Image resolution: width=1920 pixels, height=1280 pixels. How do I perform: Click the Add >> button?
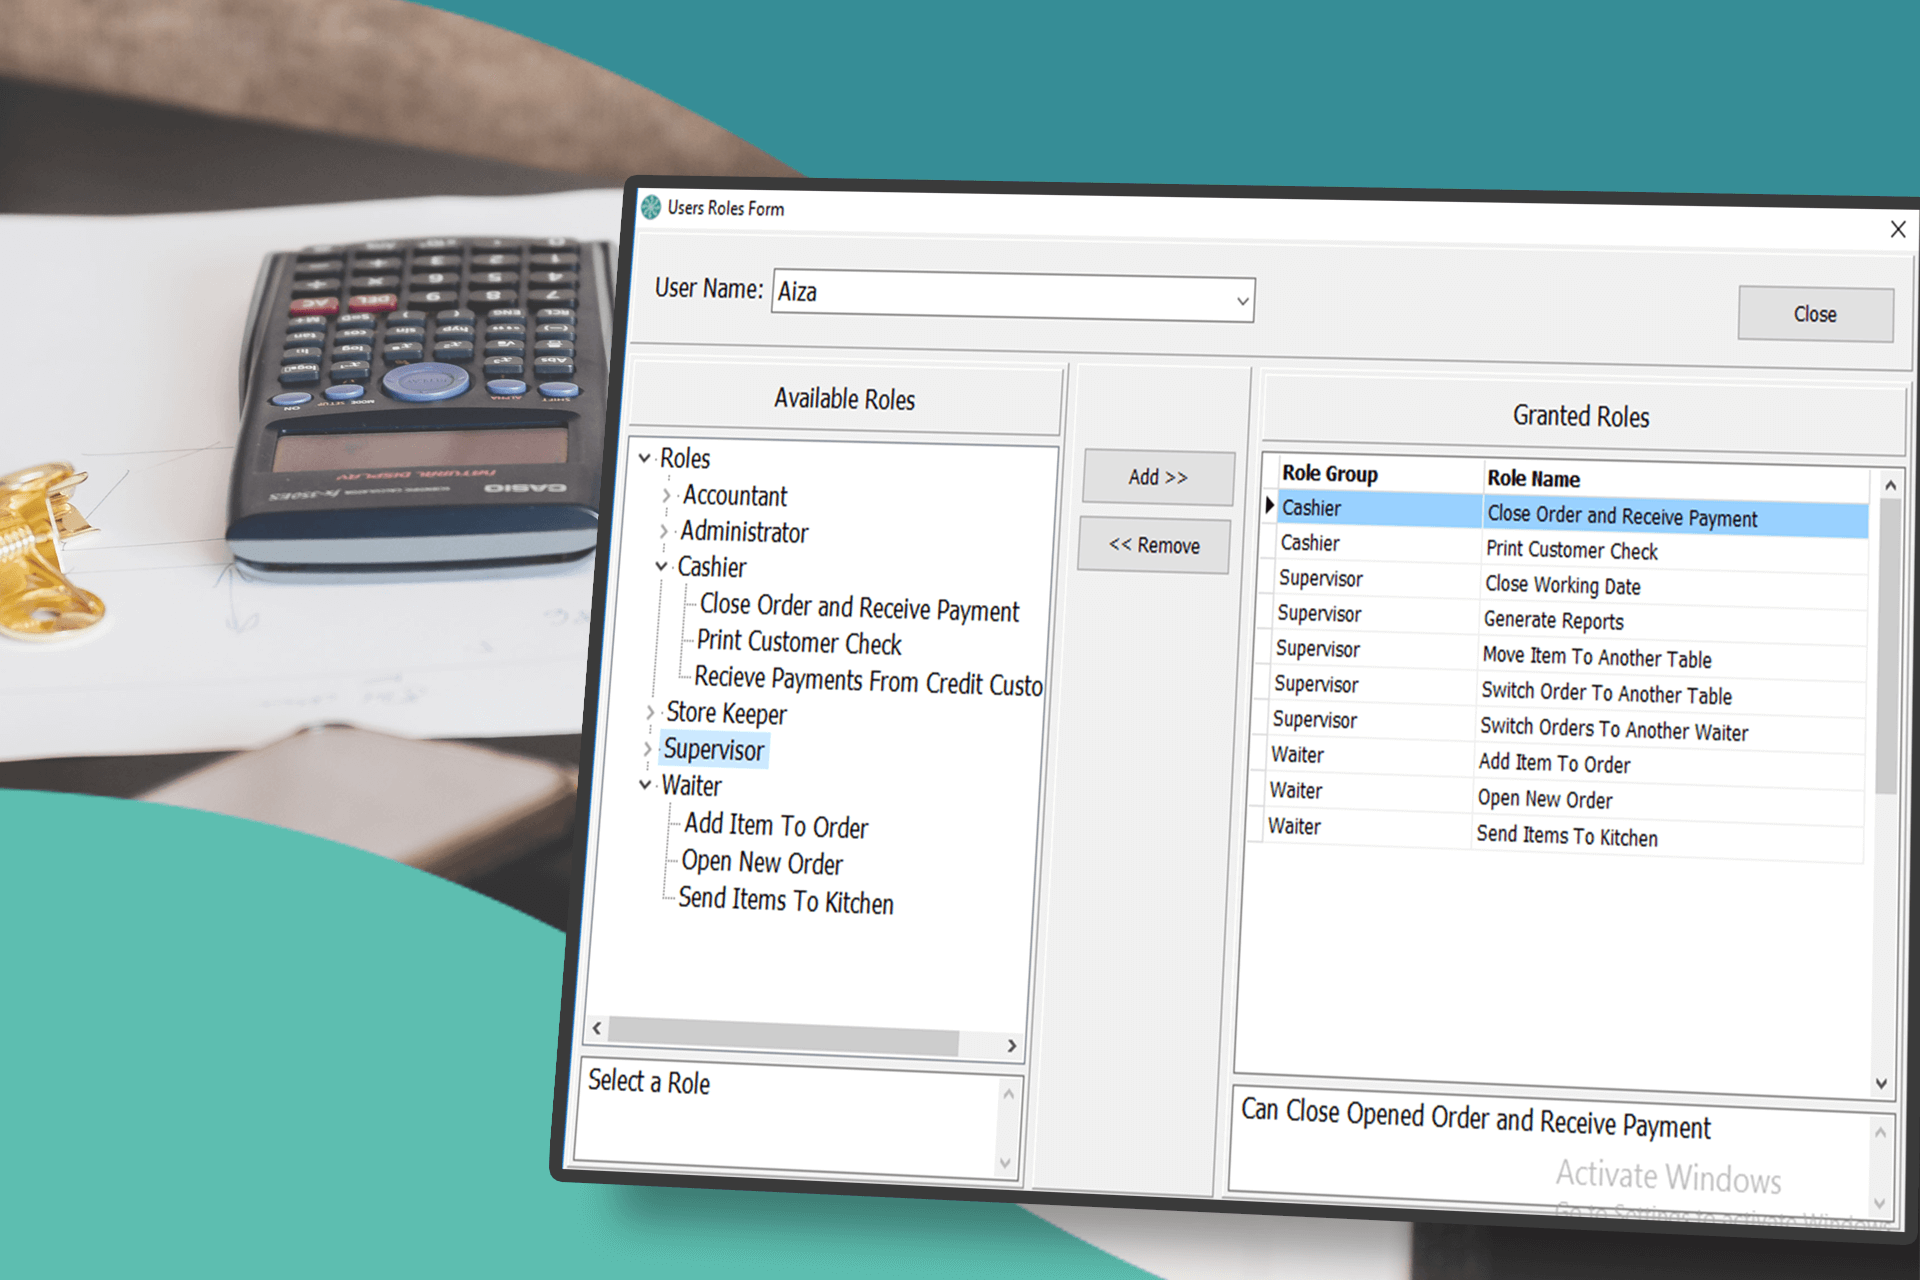1158,478
